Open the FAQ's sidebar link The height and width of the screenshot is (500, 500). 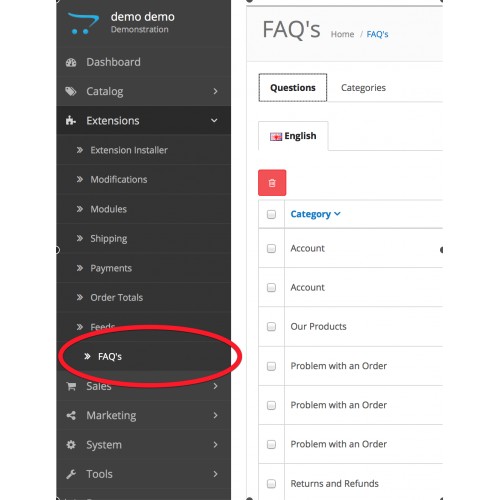pyautogui.click(x=110, y=357)
